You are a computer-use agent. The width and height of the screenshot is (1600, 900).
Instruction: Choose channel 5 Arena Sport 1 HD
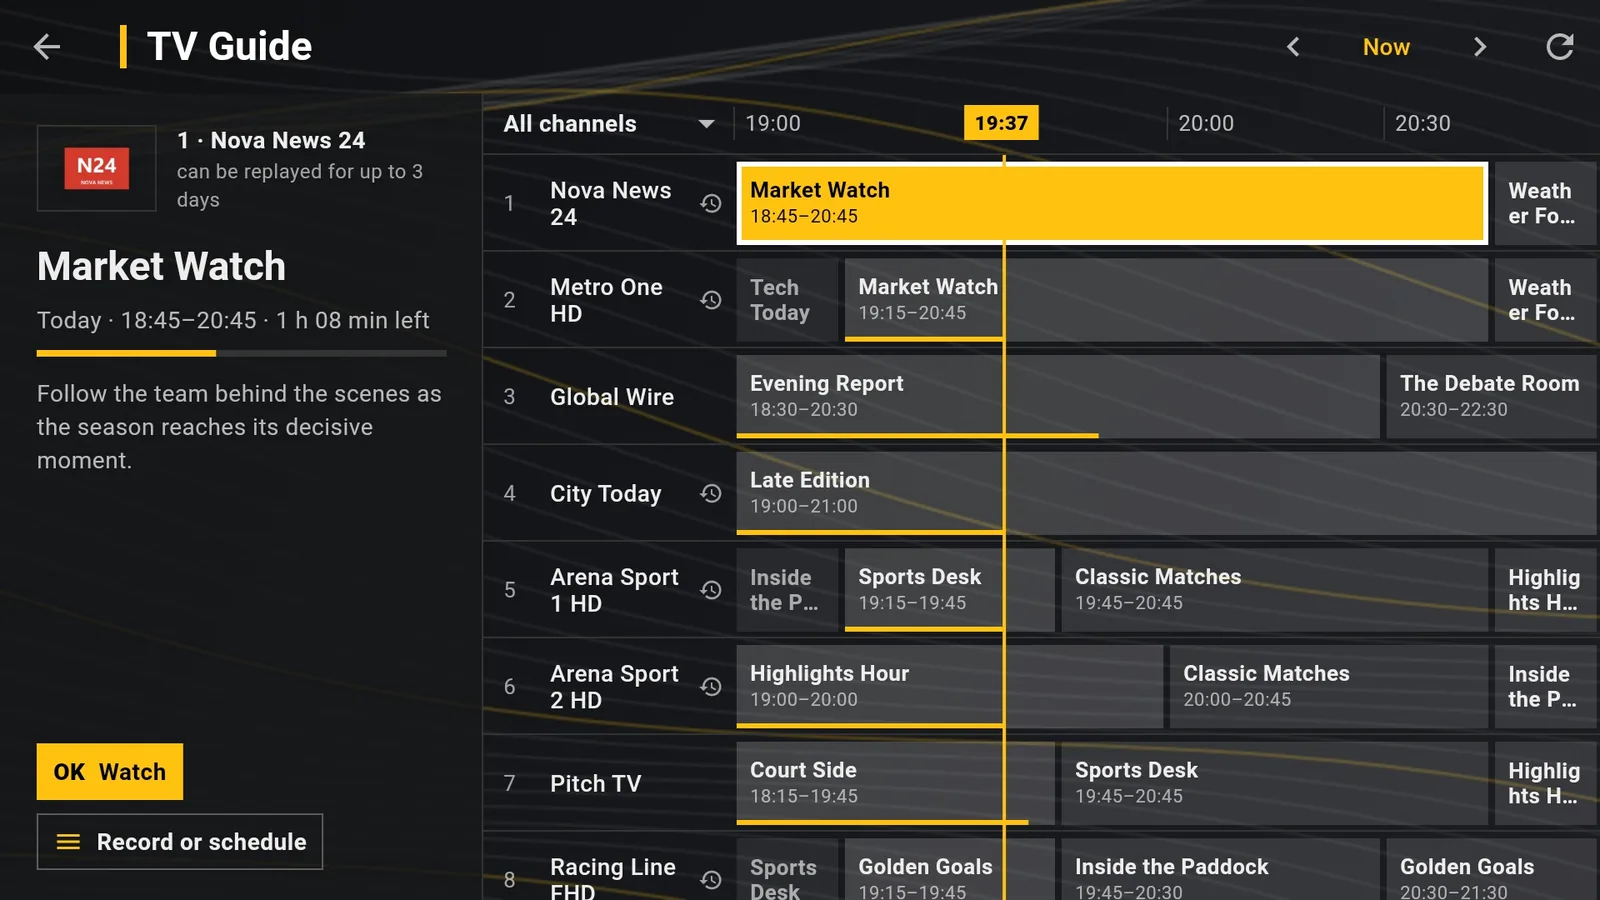tap(608, 590)
